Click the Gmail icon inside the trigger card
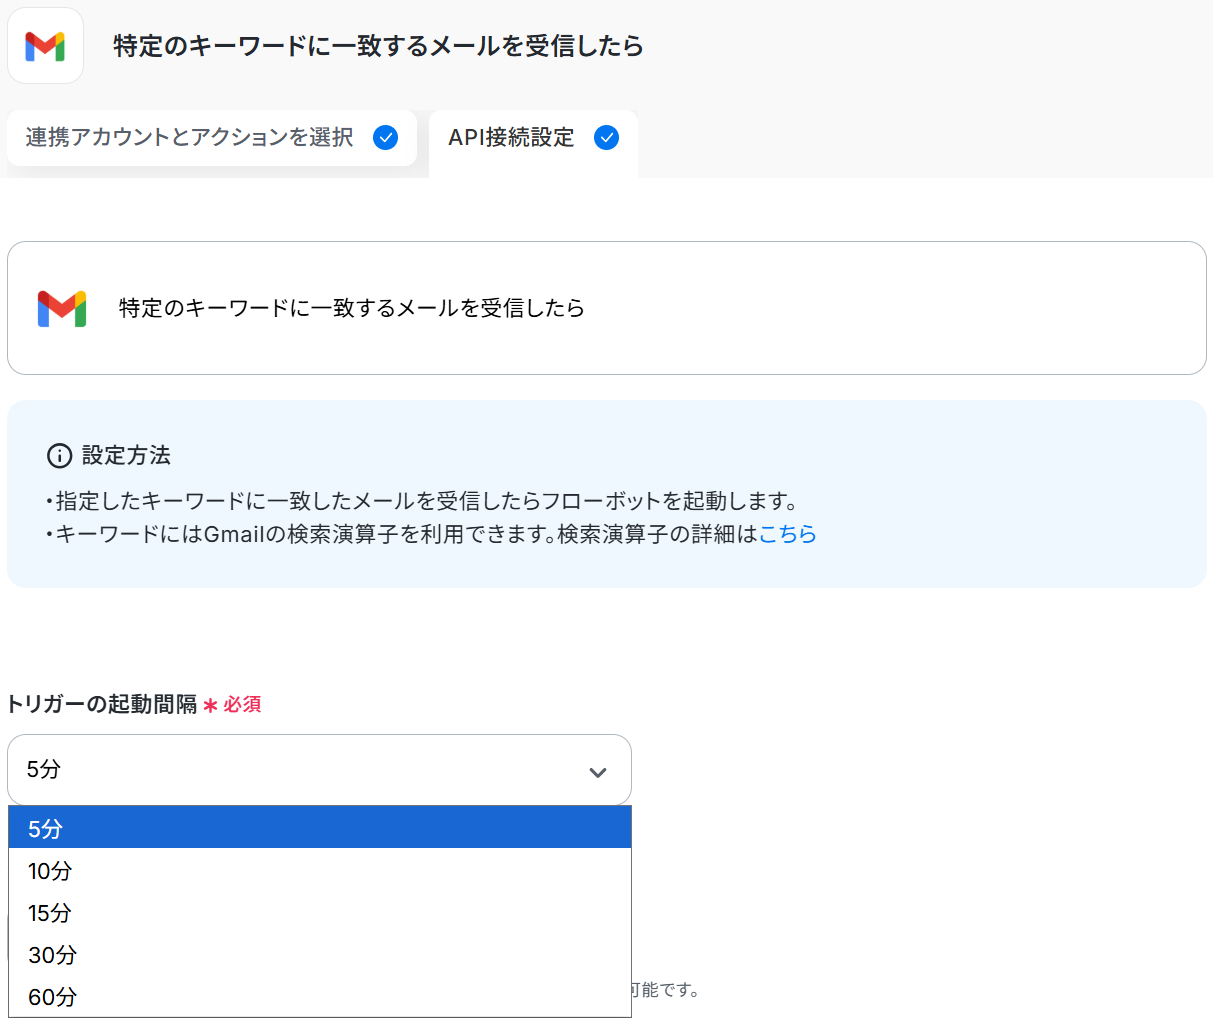 pos(62,308)
